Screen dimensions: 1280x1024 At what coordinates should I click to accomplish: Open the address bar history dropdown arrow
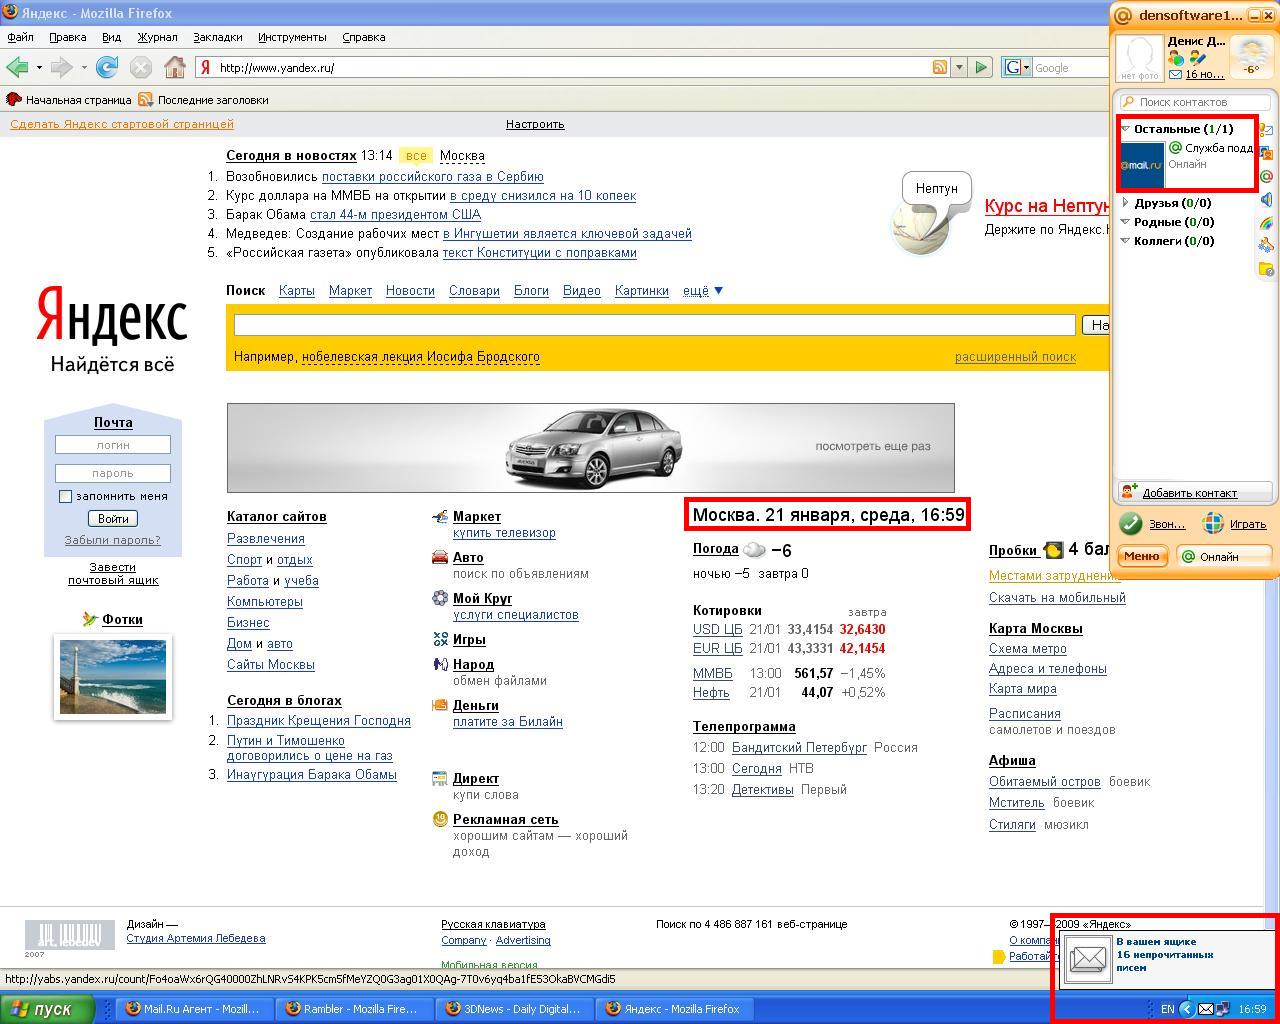point(959,67)
